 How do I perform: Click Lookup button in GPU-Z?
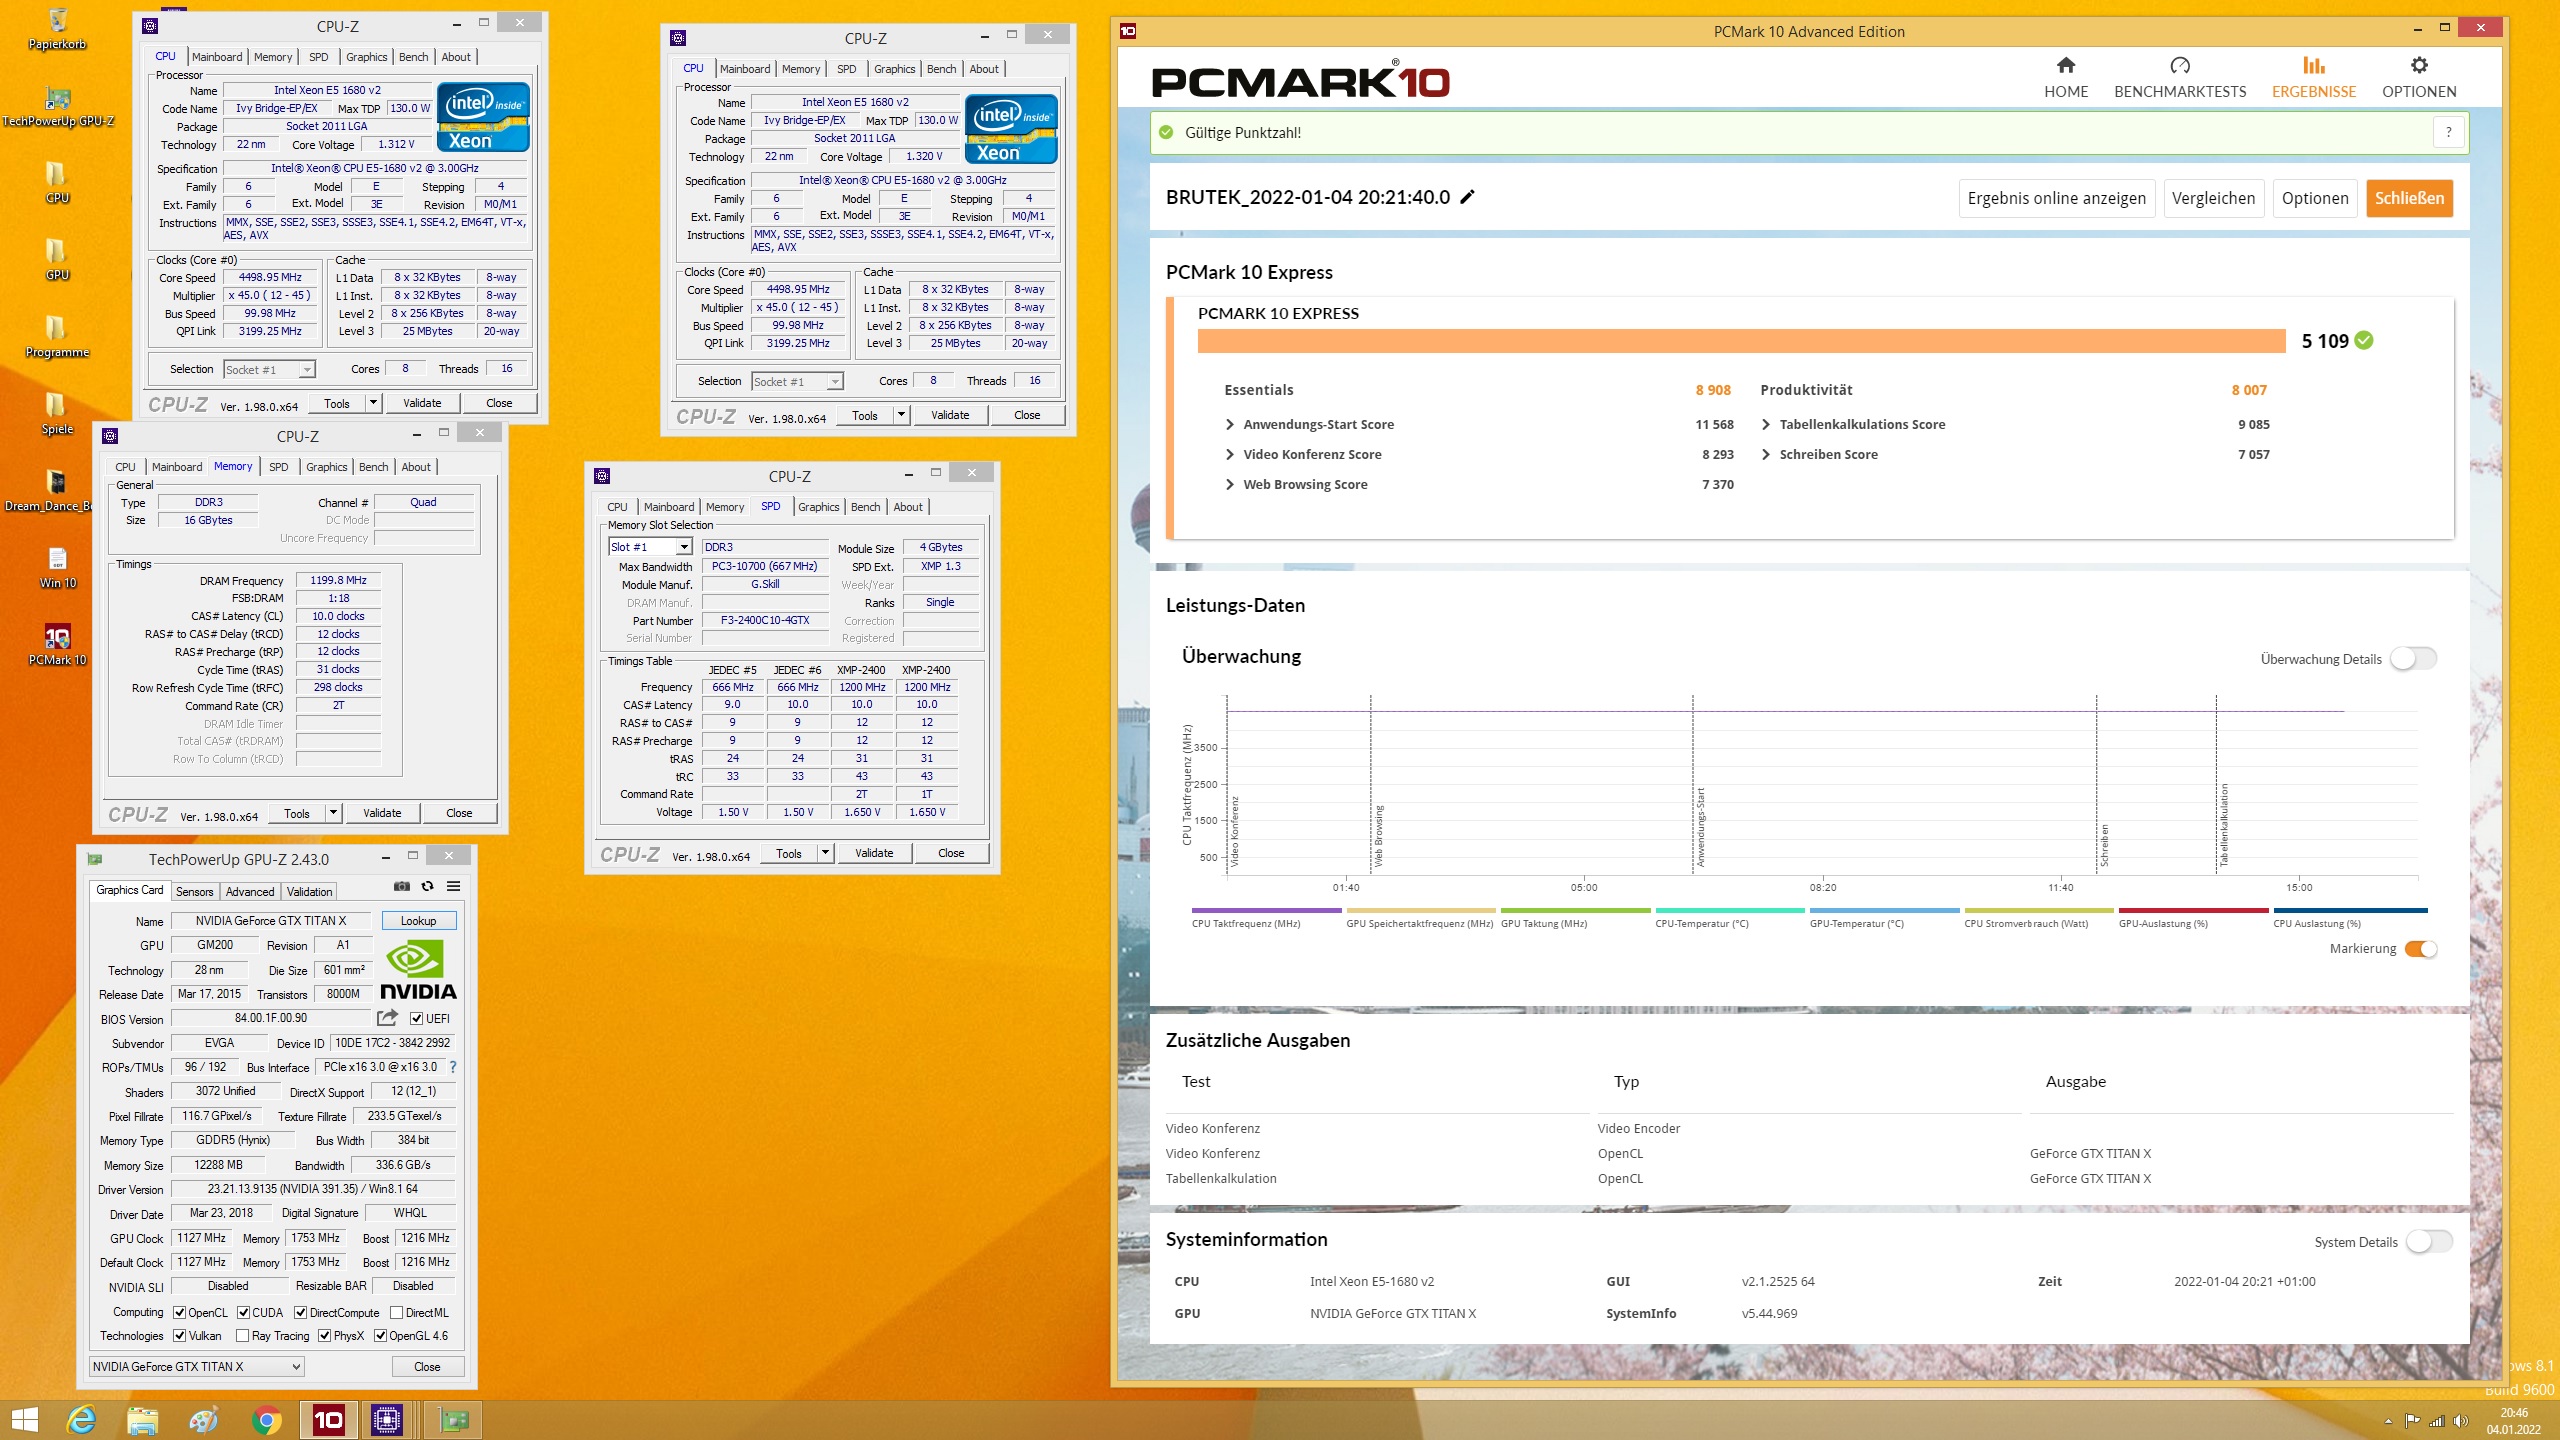click(x=418, y=920)
